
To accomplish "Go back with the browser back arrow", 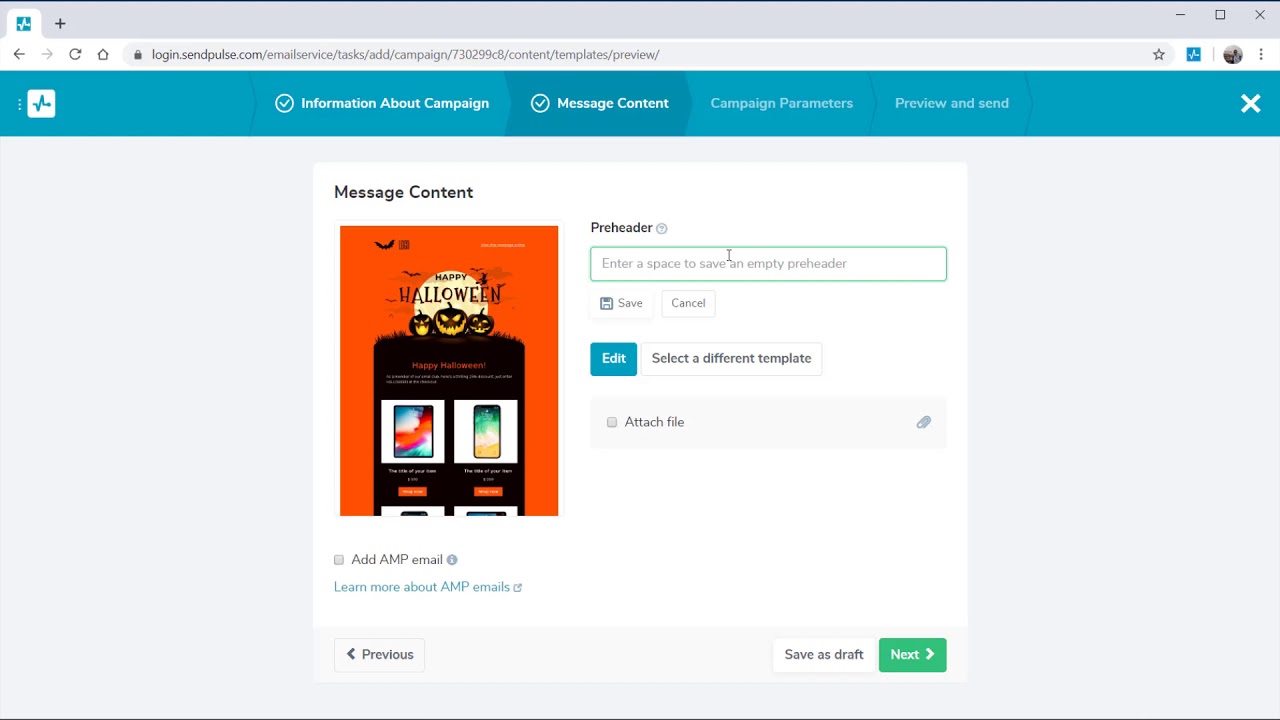I will [19, 54].
